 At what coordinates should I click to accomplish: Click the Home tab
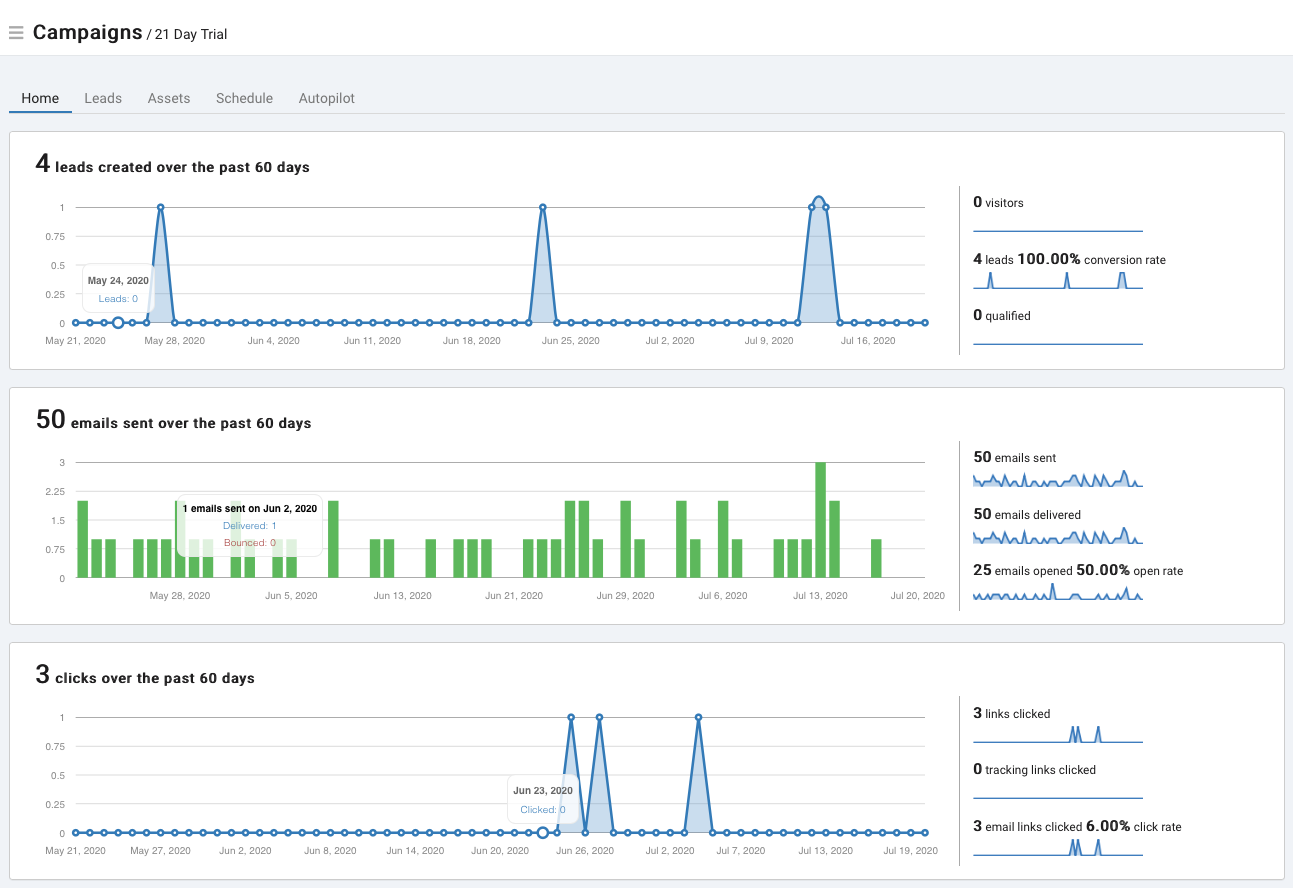coord(40,98)
